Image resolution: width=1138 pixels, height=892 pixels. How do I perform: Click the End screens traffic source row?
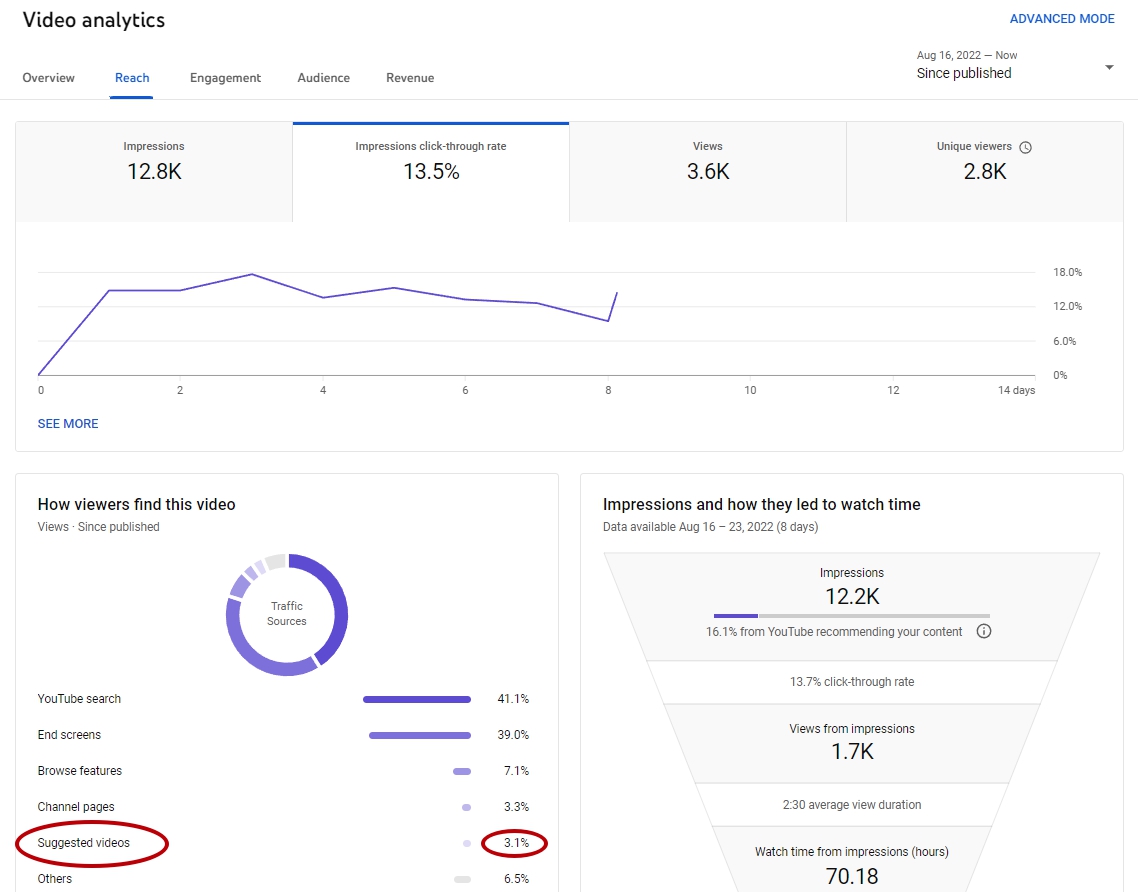click(x=283, y=735)
